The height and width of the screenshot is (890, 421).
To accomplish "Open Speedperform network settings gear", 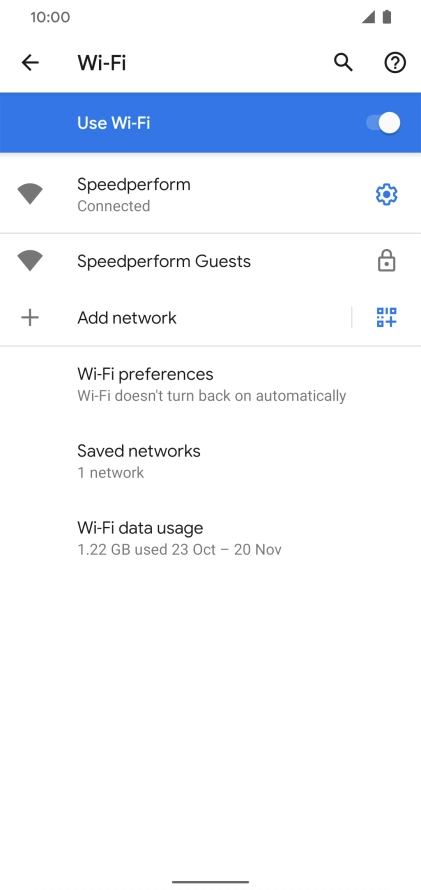I will (x=386, y=195).
